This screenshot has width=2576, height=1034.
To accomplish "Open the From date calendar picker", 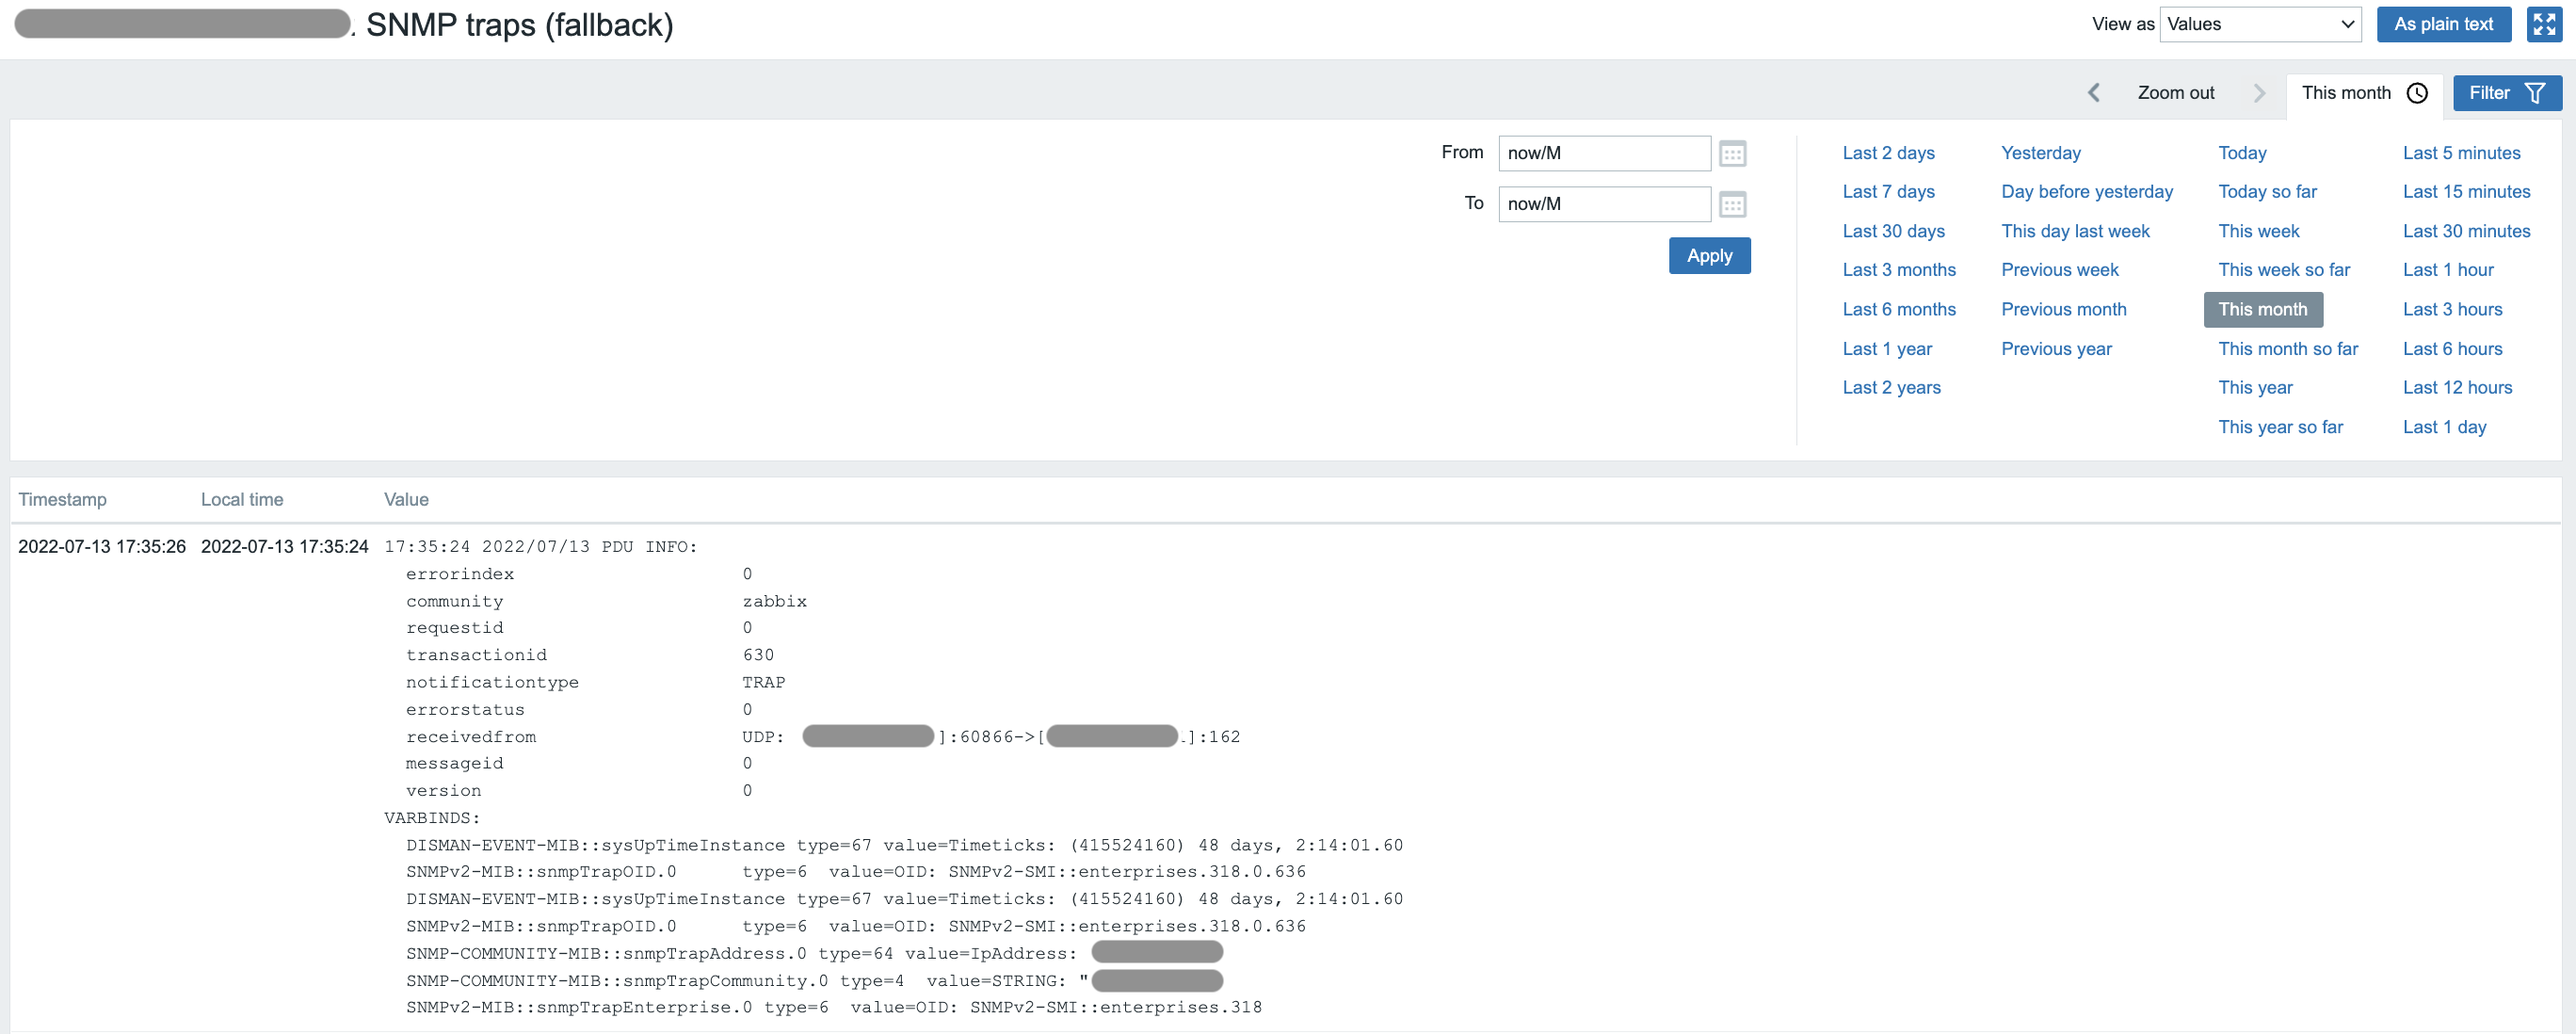I will [1732, 154].
